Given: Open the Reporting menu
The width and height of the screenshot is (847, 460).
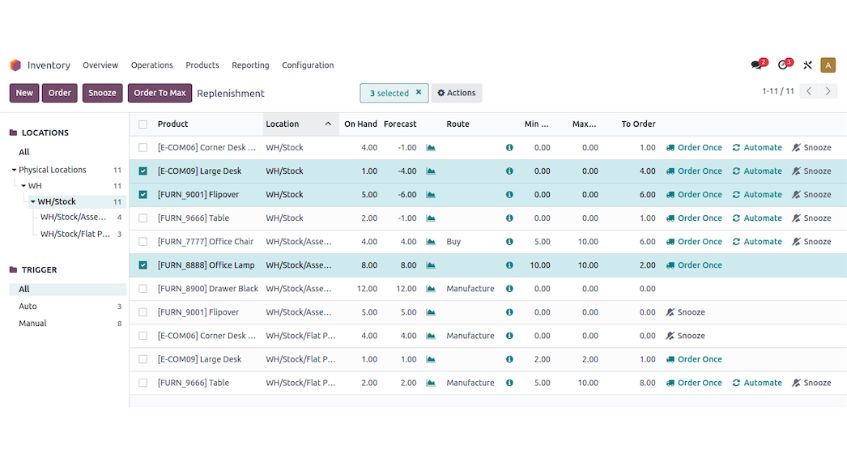Looking at the screenshot, I should point(250,65).
